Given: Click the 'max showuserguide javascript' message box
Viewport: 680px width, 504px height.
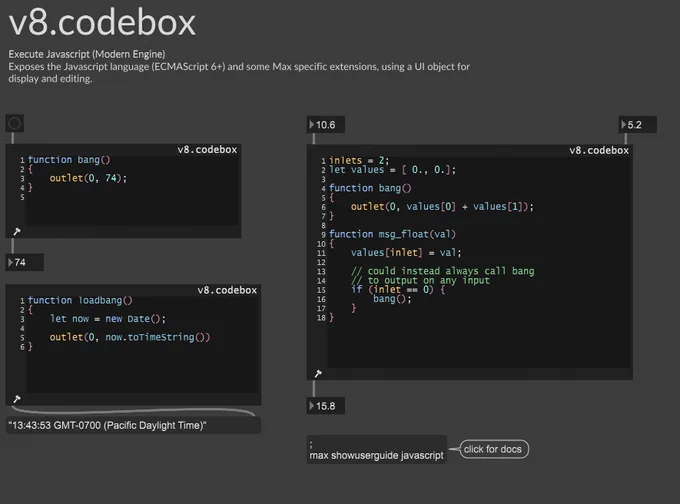Looking at the screenshot, I should point(376,450).
